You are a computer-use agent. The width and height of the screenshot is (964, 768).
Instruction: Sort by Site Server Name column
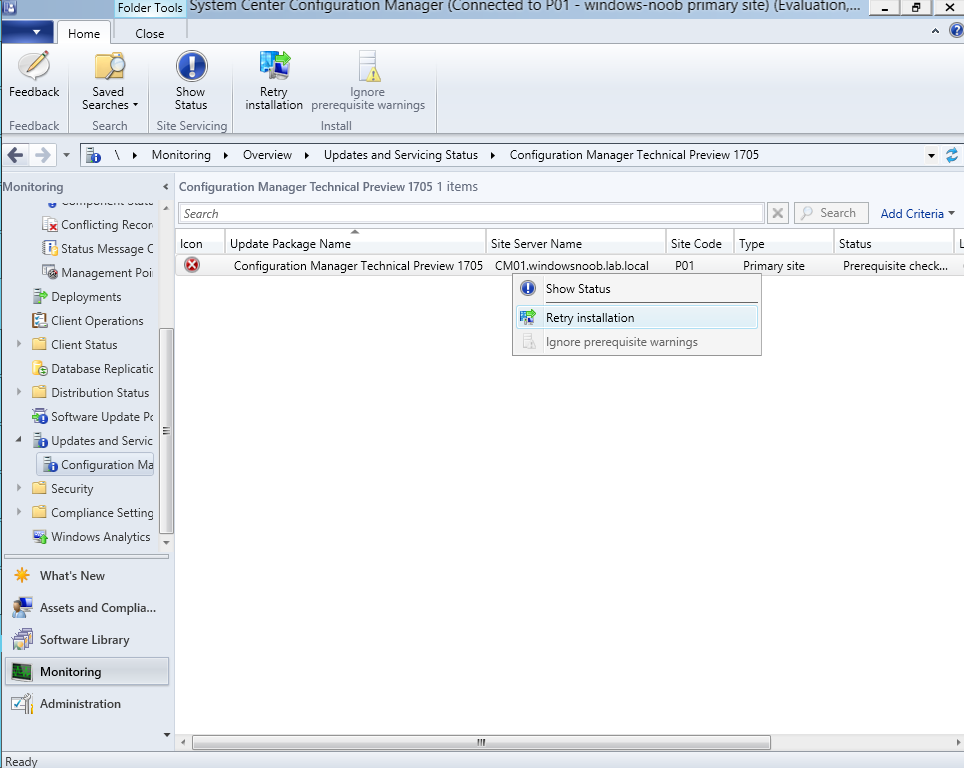point(576,243)
